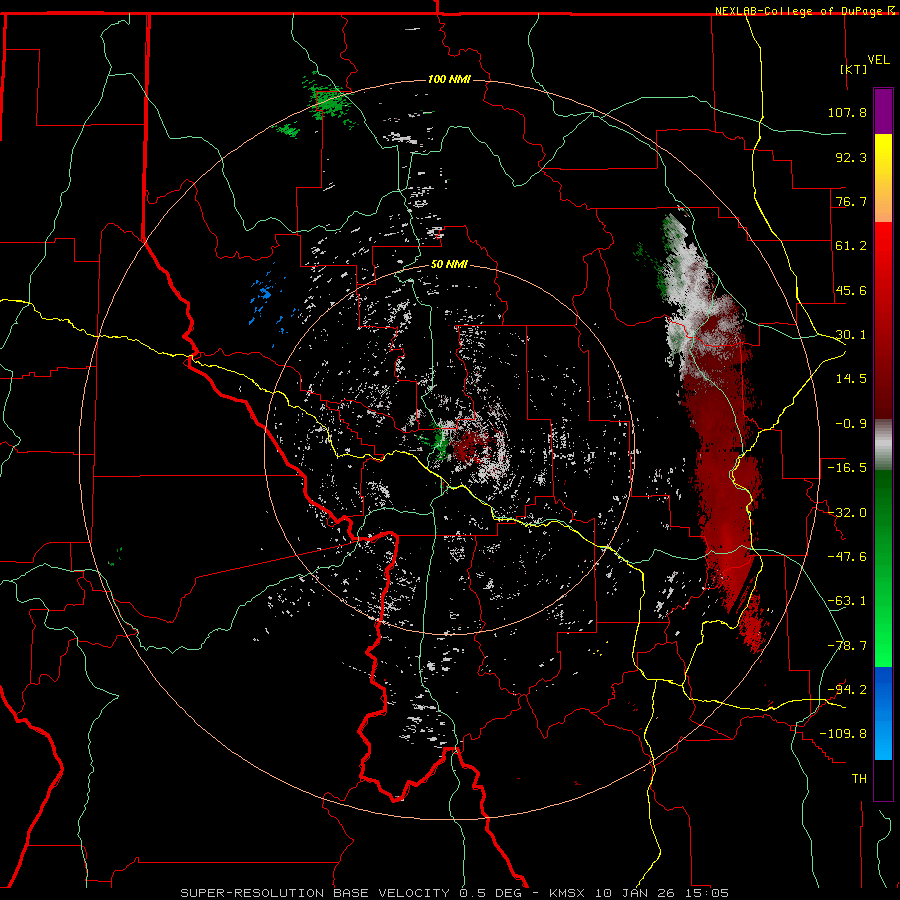The height and width of the screenshot is (900, 900).
Task: Select the 92.3 legend value
Action: [x=851, y=157]
